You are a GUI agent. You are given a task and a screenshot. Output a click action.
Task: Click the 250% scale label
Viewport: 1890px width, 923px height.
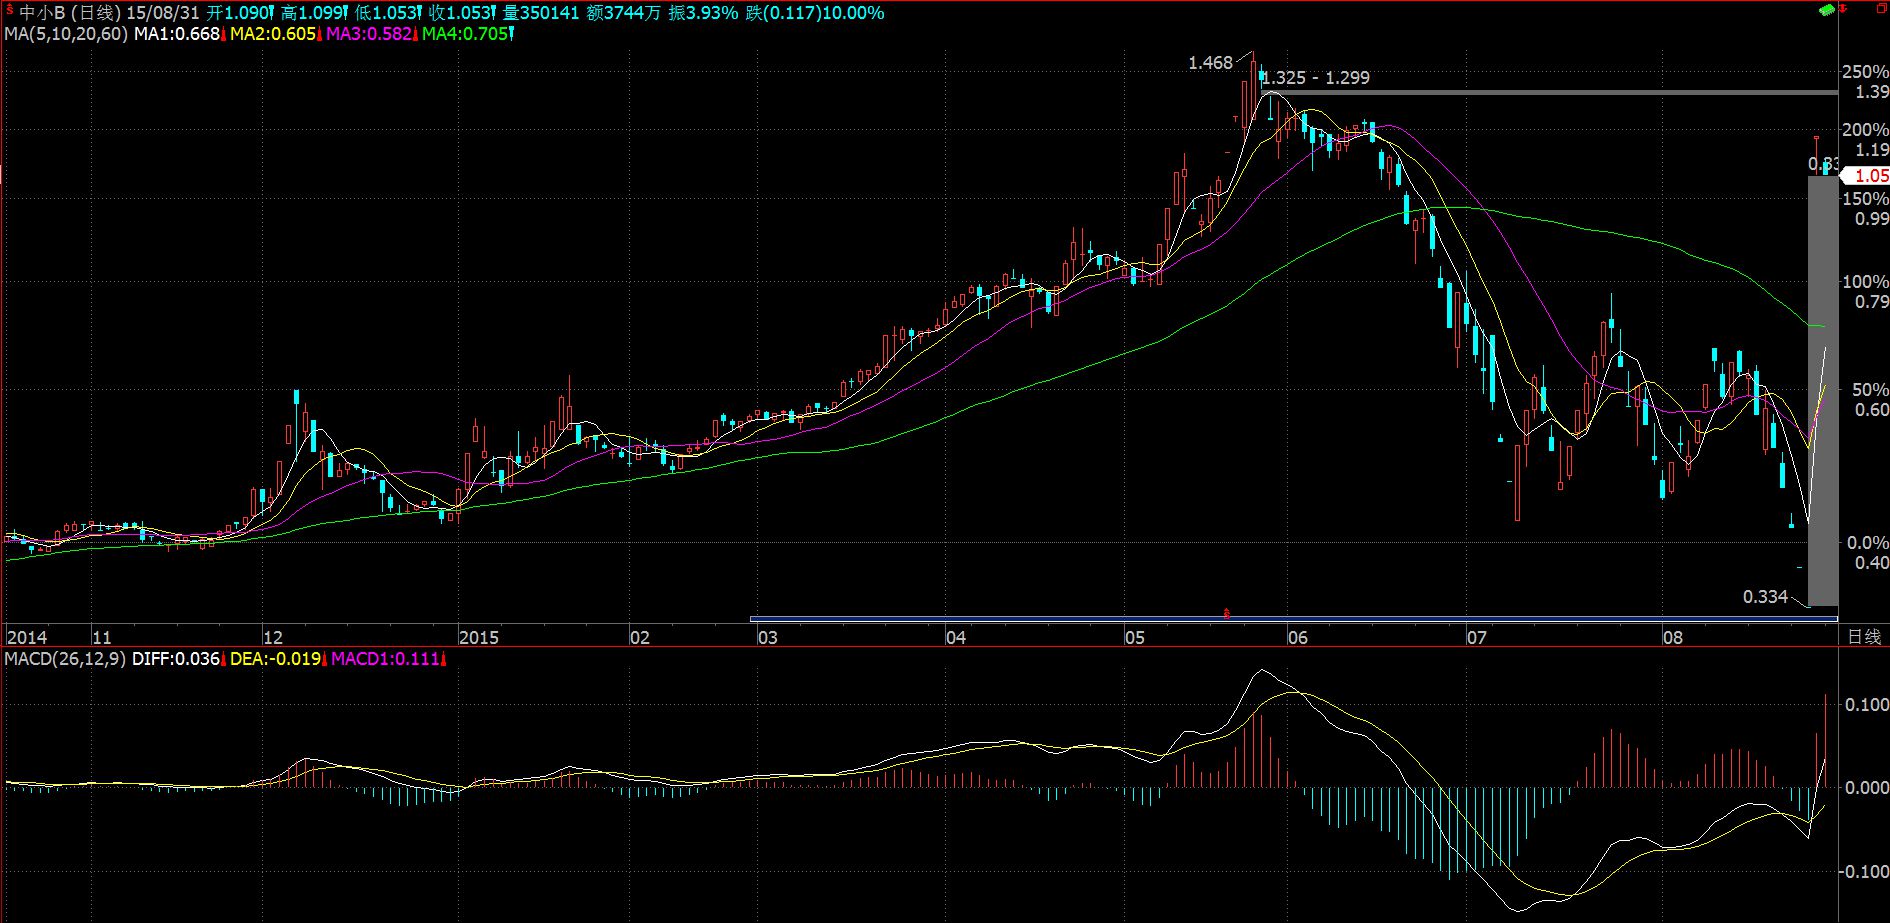coord(1865,72)
